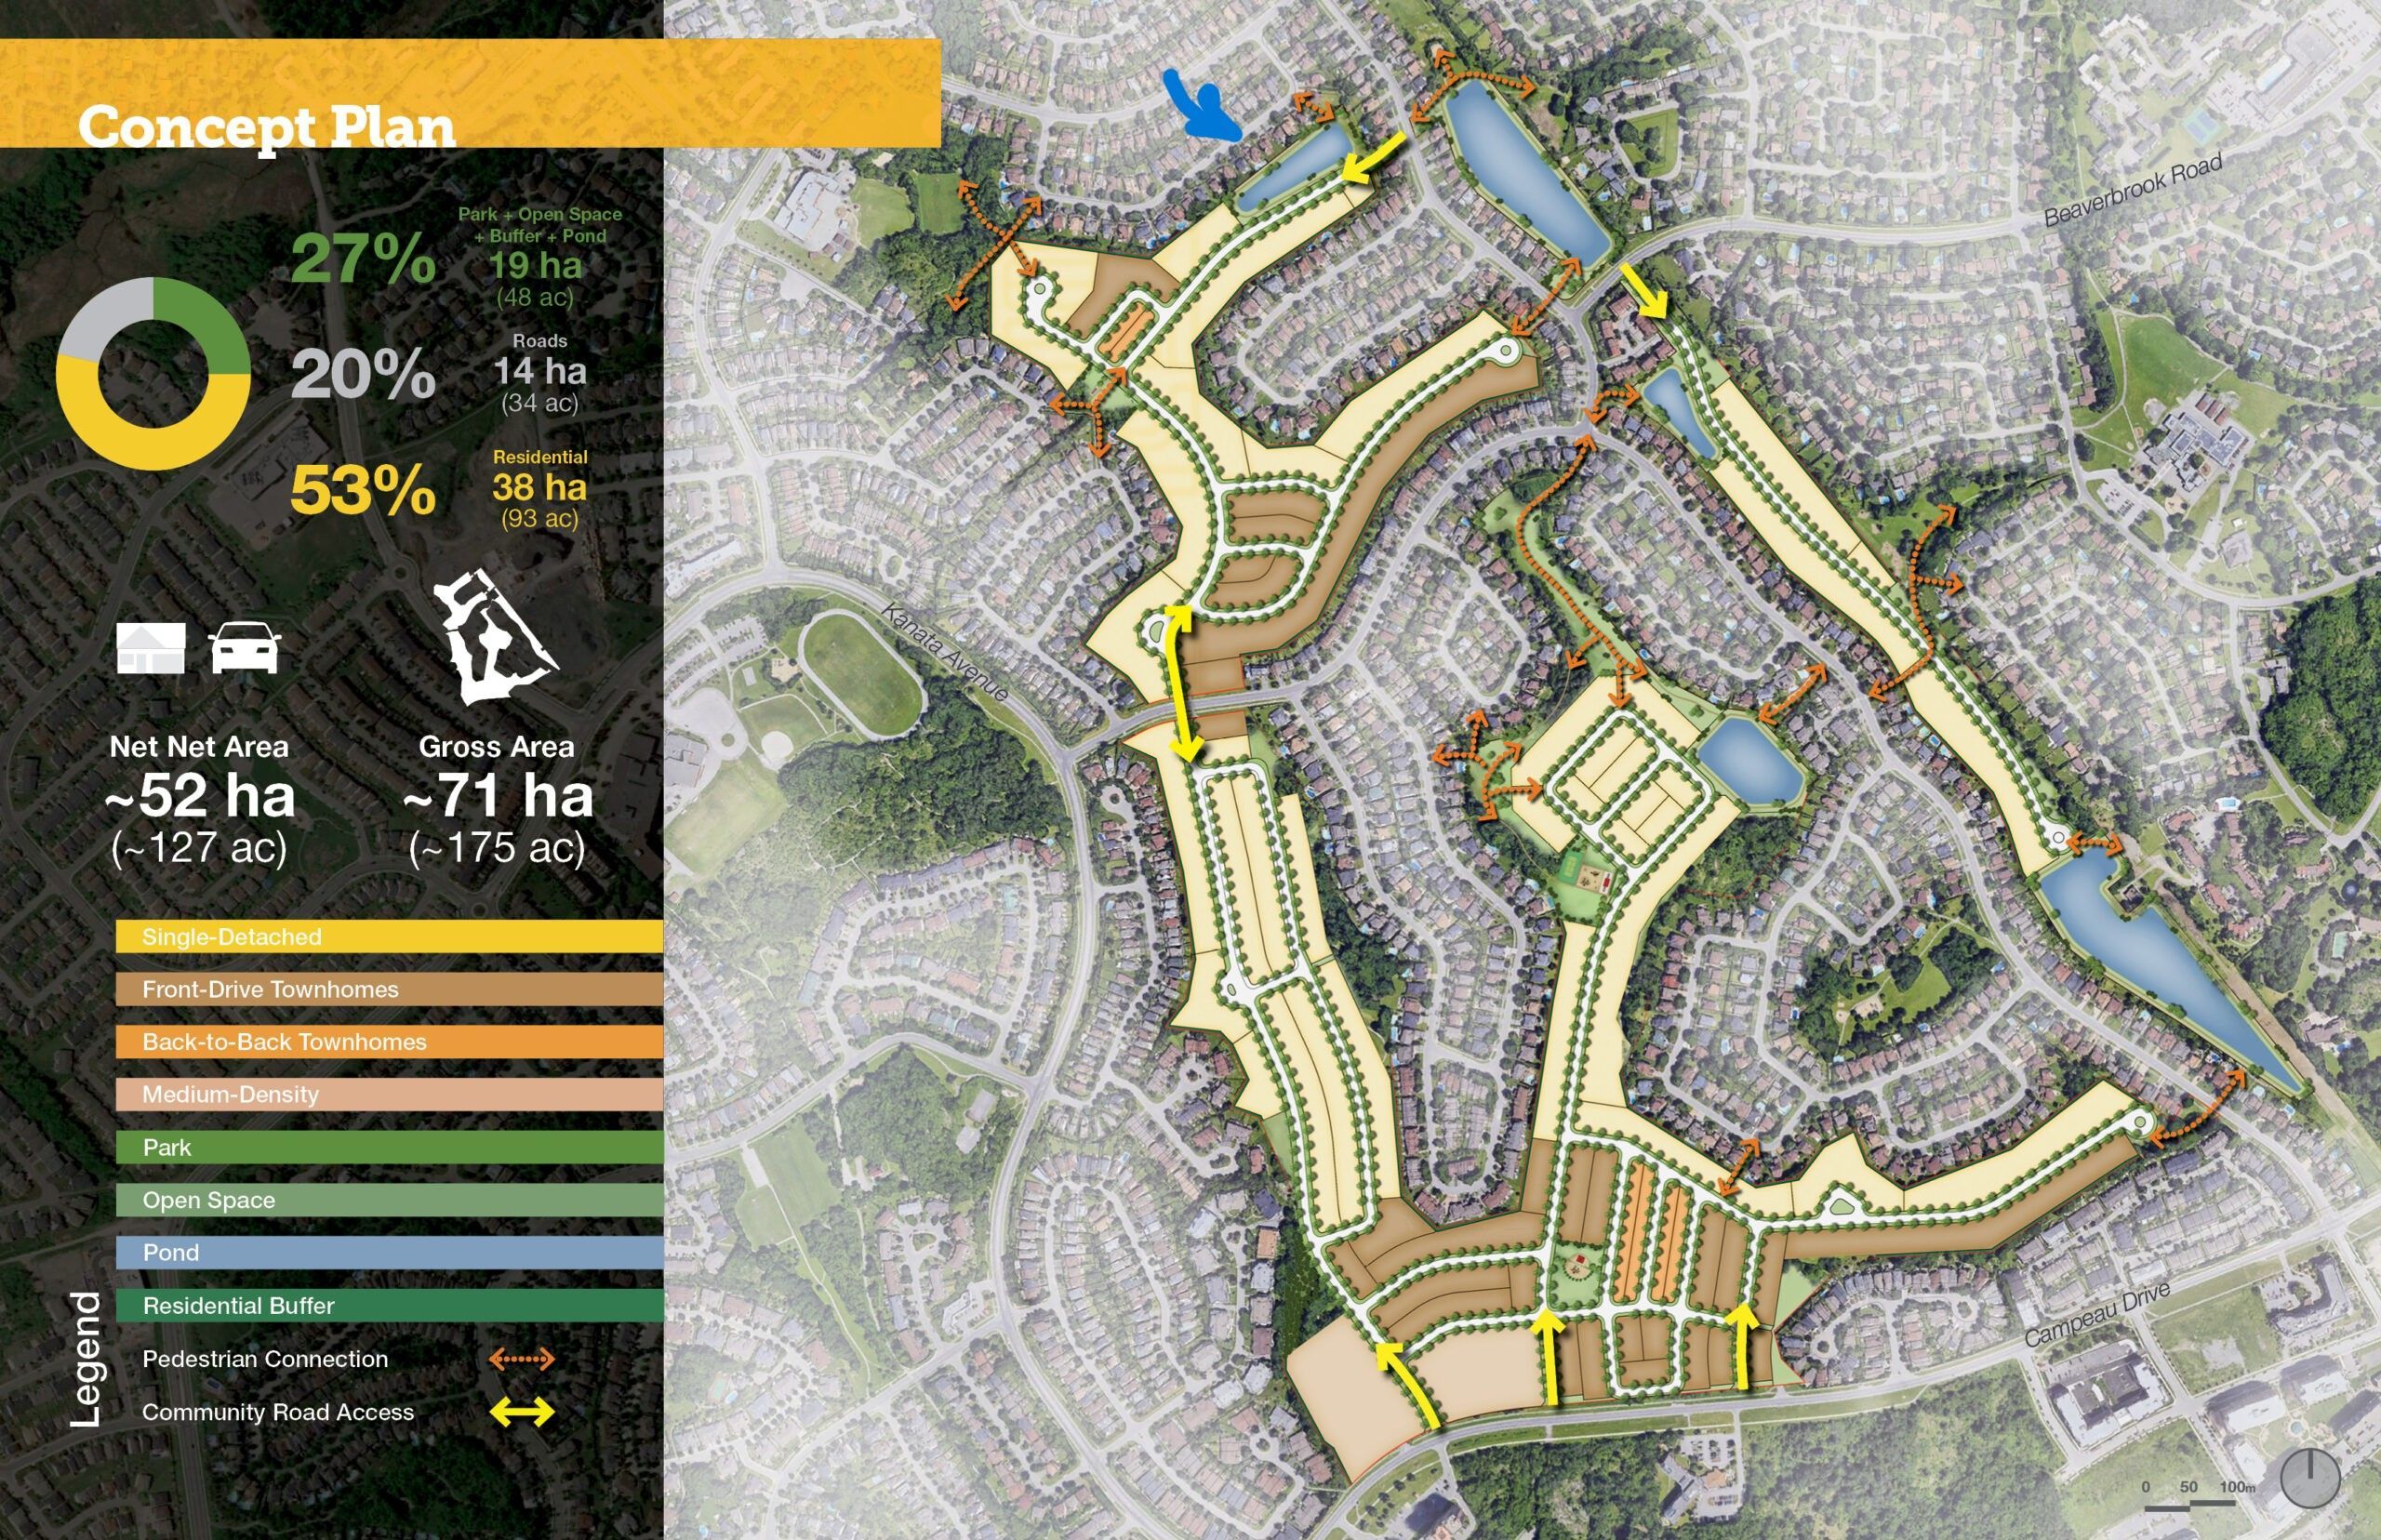The image size is (2381, 1540).
Task: Click the 53% Residential statistic
Action: coord(363,491)
